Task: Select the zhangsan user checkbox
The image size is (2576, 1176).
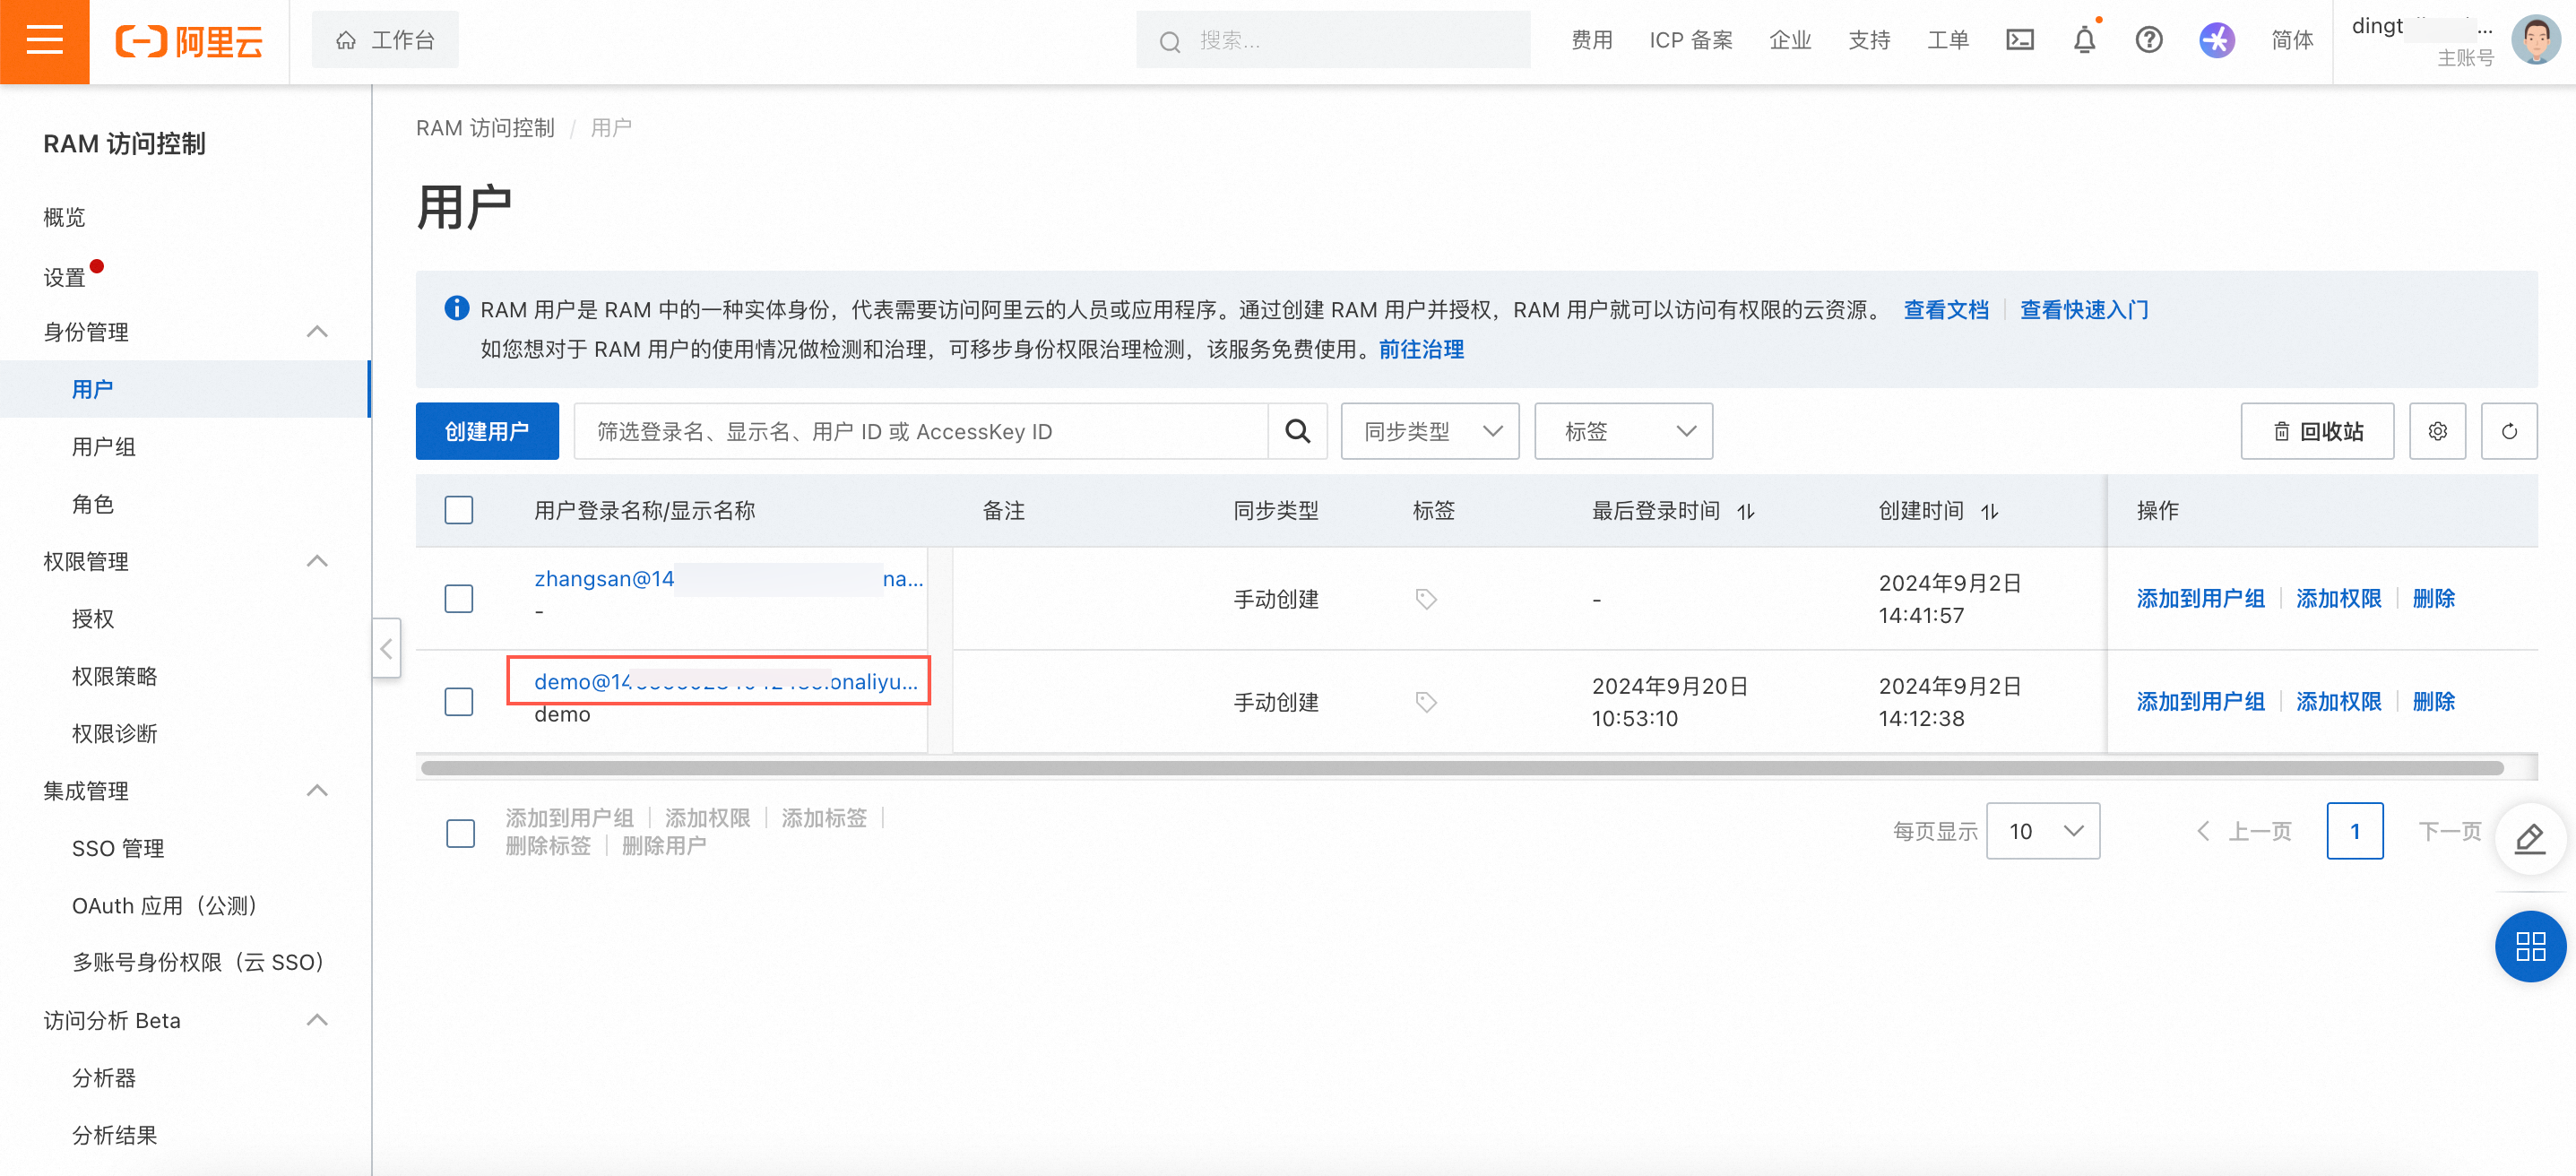Action: (x=459, y=599)
